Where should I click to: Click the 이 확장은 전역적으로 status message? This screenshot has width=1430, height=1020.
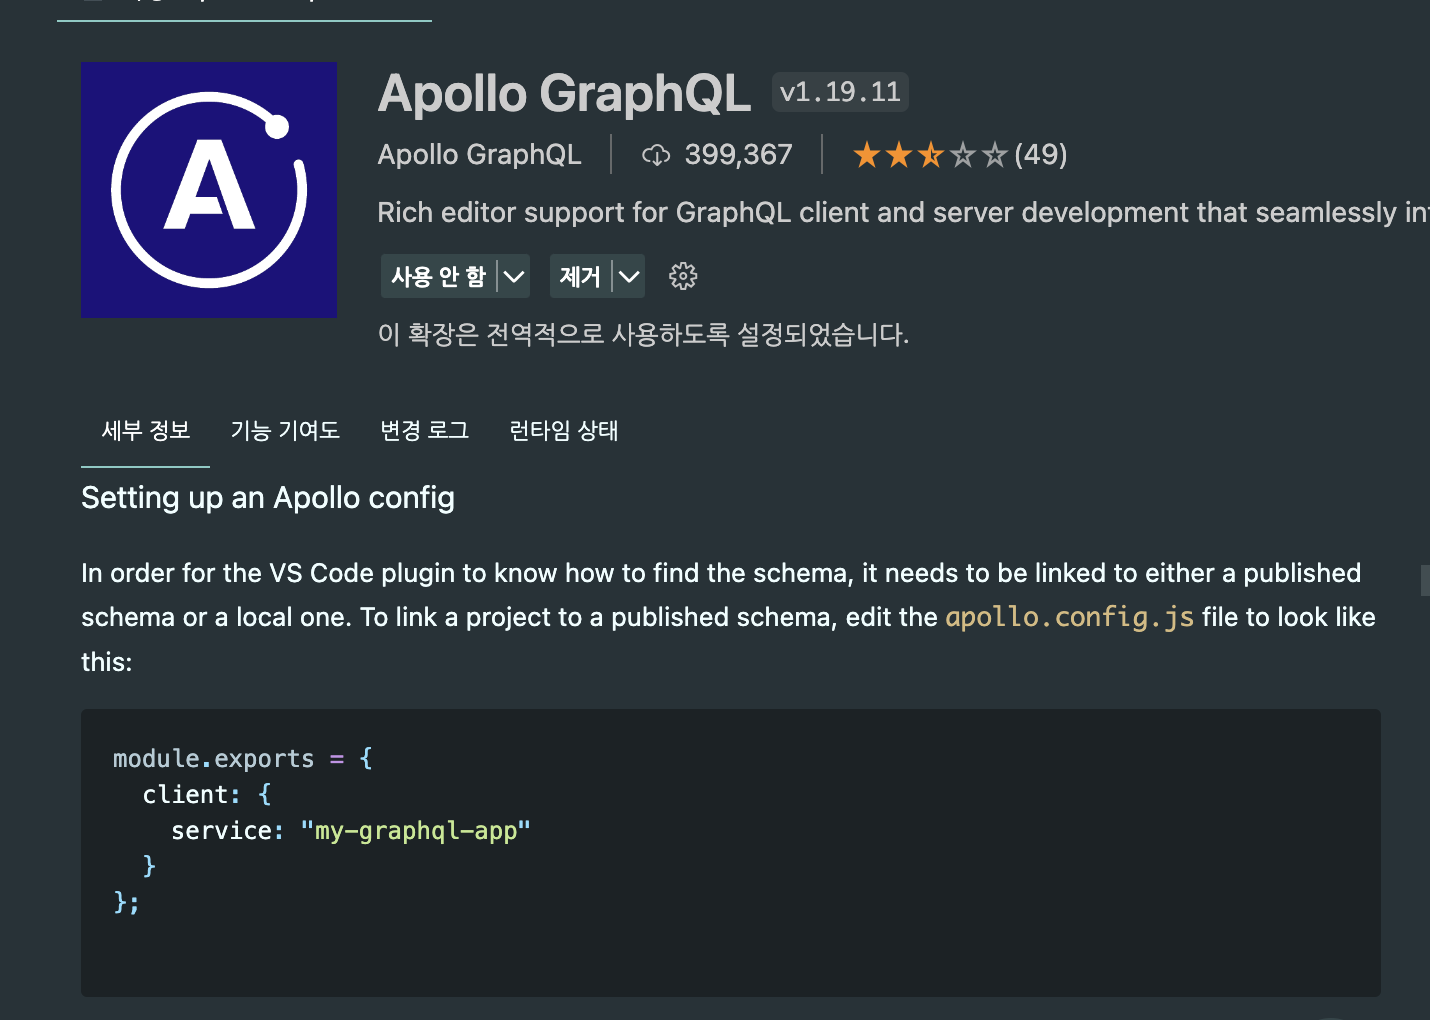(643, 334)
